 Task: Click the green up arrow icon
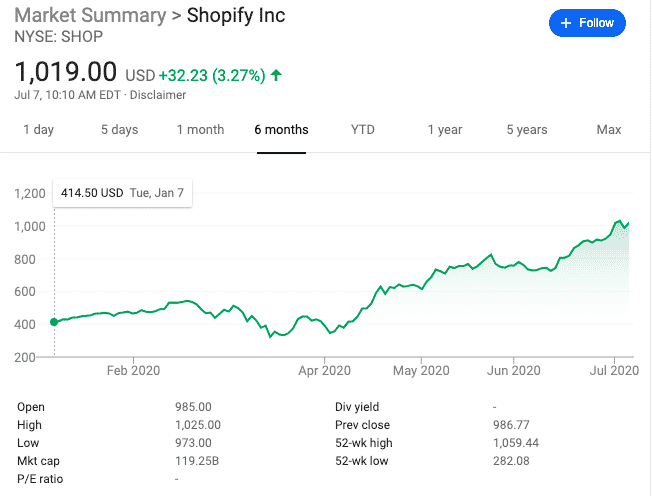[x=276, y=74]
